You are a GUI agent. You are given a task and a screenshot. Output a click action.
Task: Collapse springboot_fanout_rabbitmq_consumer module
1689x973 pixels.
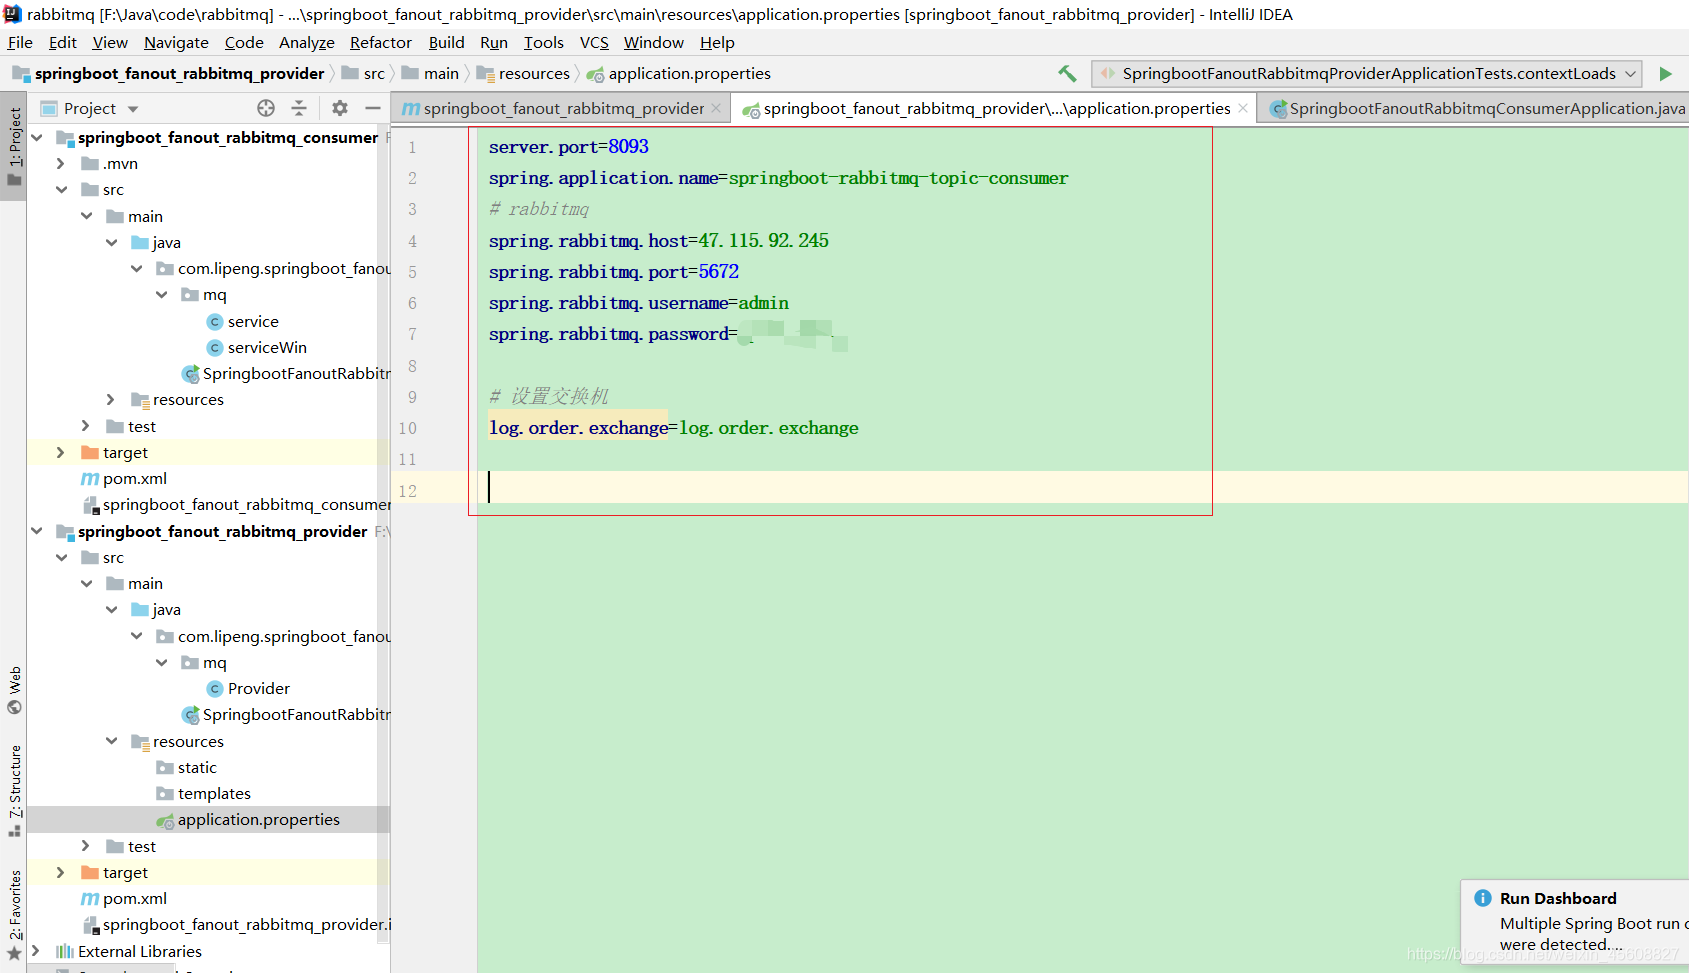coord(38,137)
